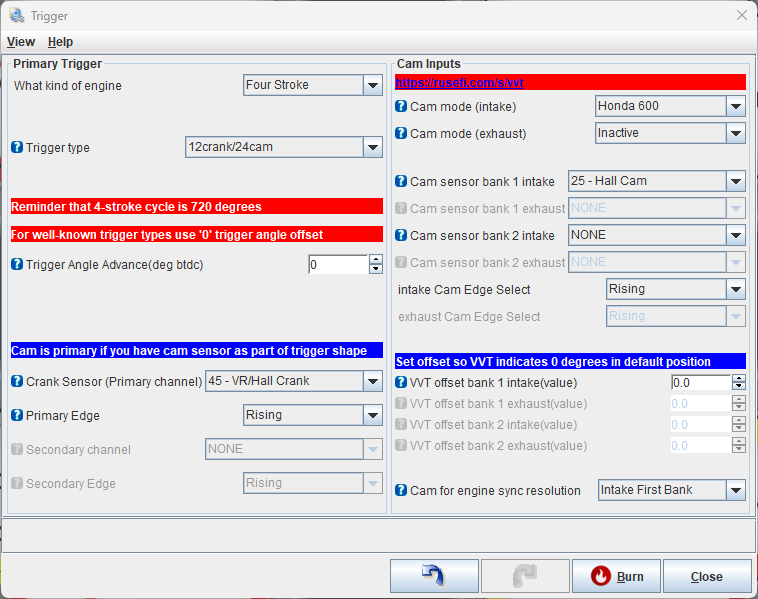Click the Trigger Angle Advance input field
This screenshot has height=599, width=758.
tap(338, 265)
